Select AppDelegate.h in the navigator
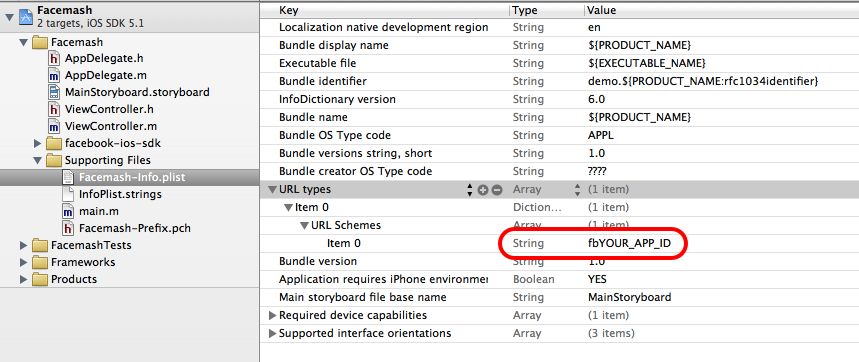 [x=104, y=59]
